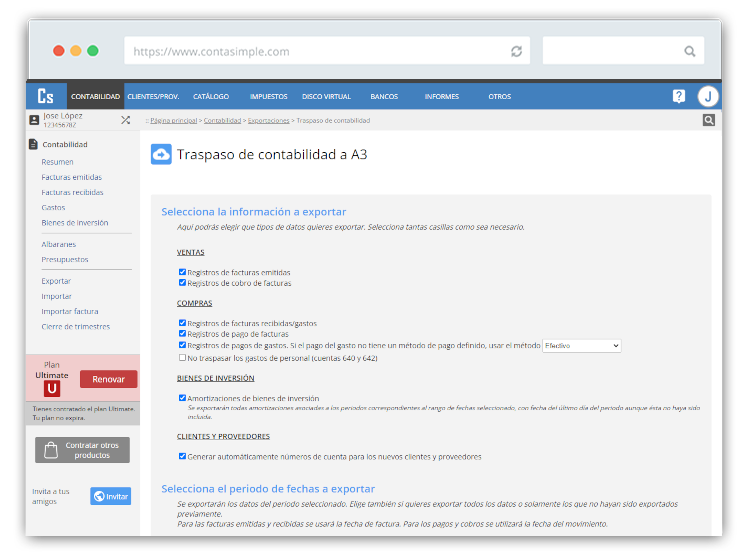Open Facturas emitidas in the sidebar
Screen dimensions: 750x552
click(x=72, y=177)
